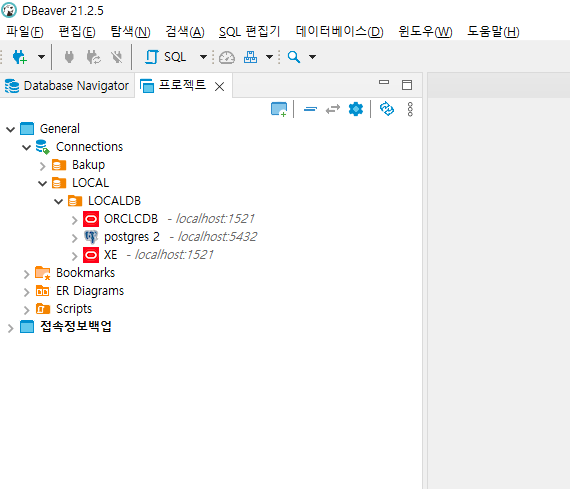Select the ORCLCDB connection label

[131, 219]
